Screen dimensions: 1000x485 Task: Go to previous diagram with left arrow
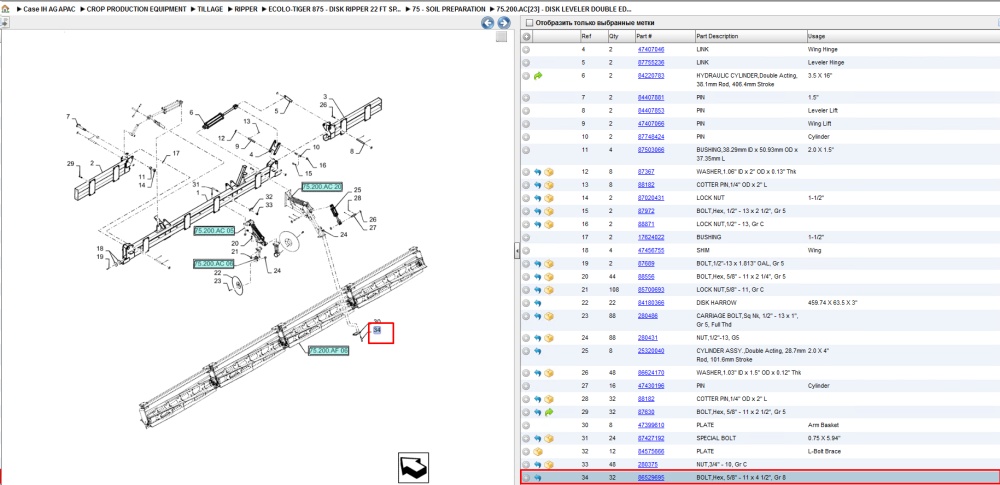click(487, 23)
